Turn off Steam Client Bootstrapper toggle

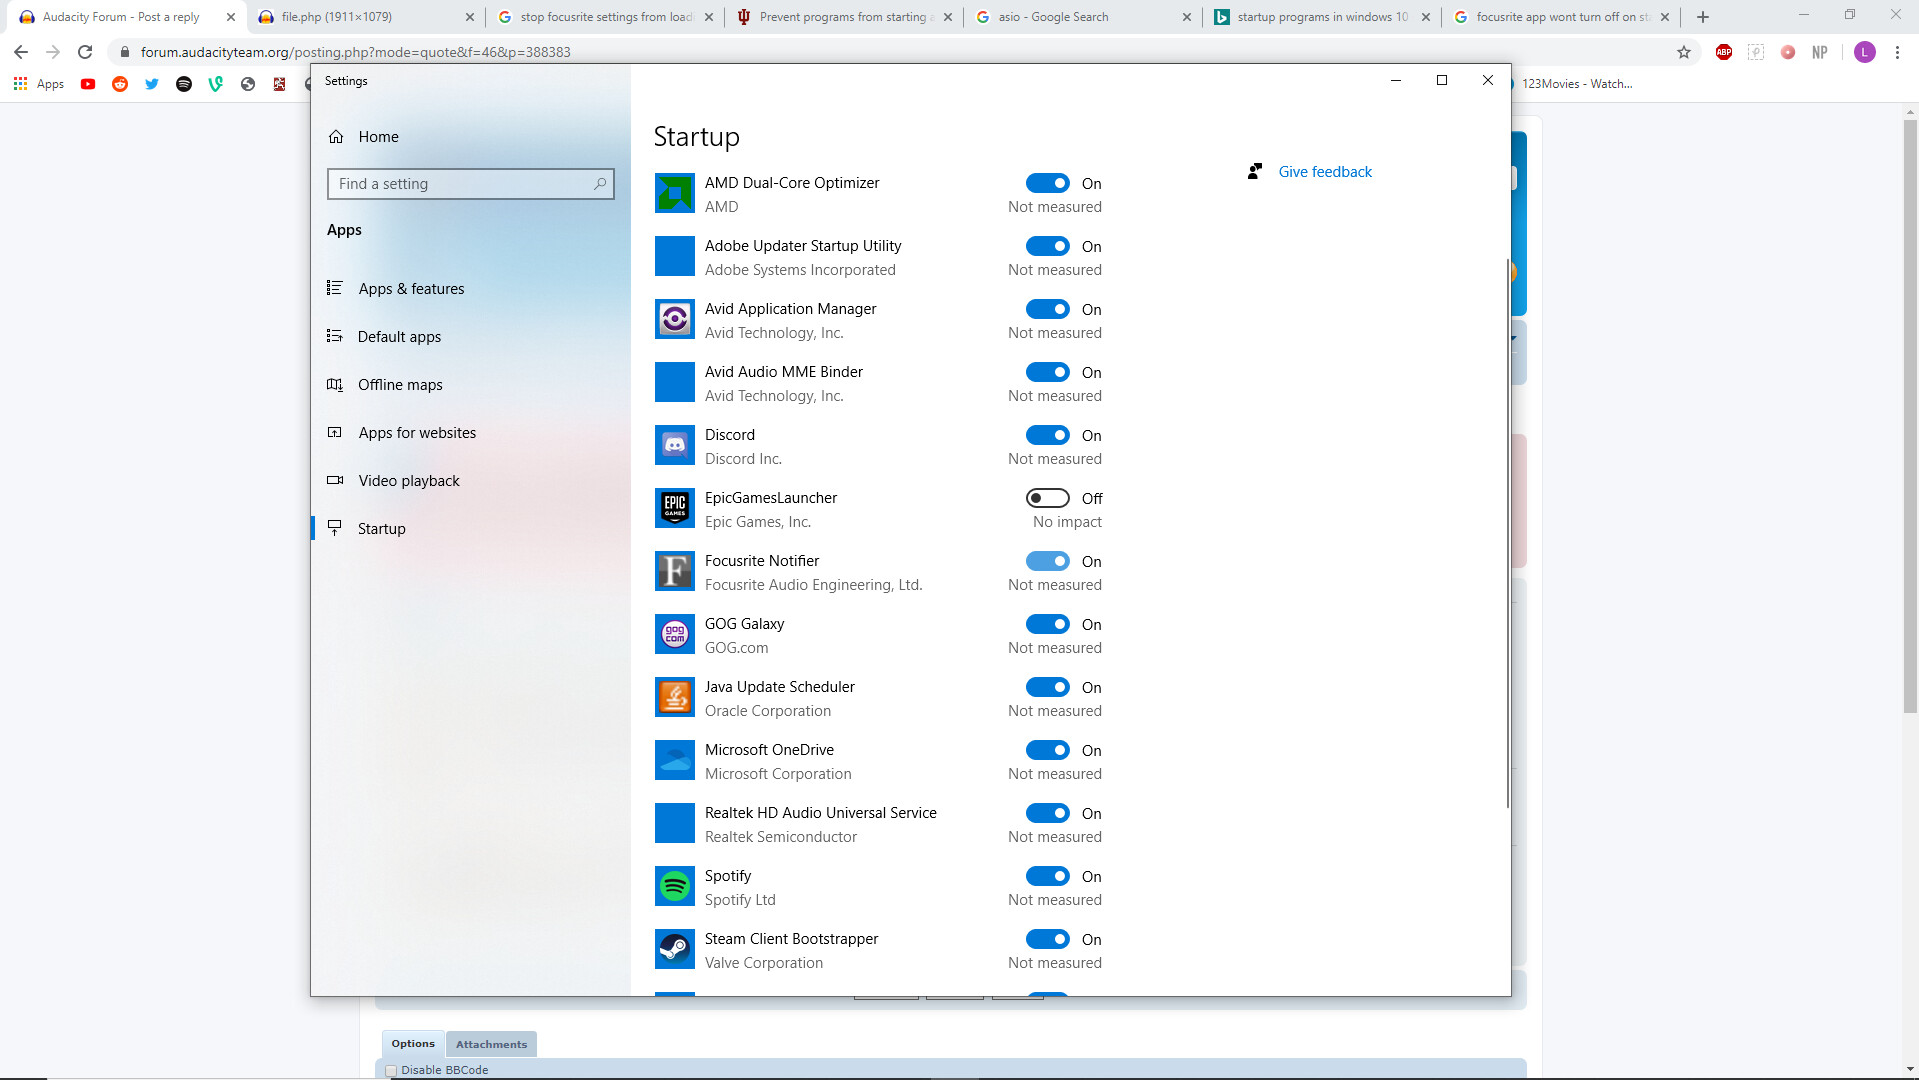(x=1047, y=939)
